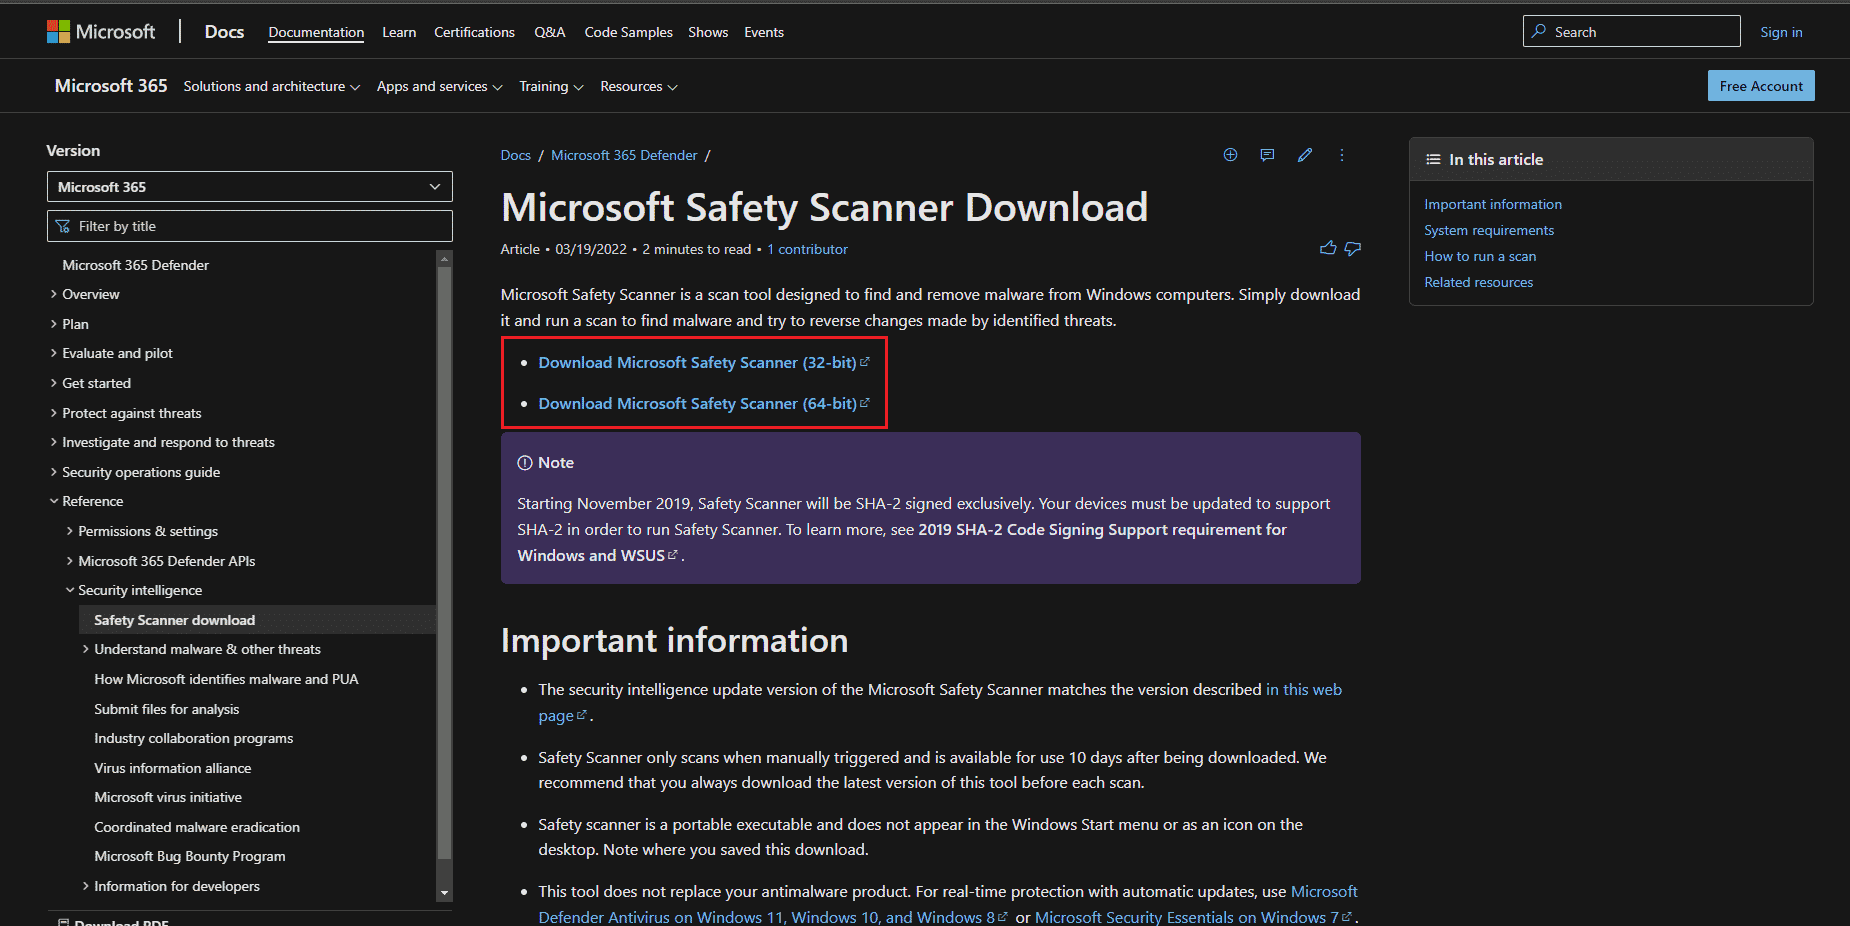Collapse the Reference tree node
Screen dimensions: 1850x926
54,501
